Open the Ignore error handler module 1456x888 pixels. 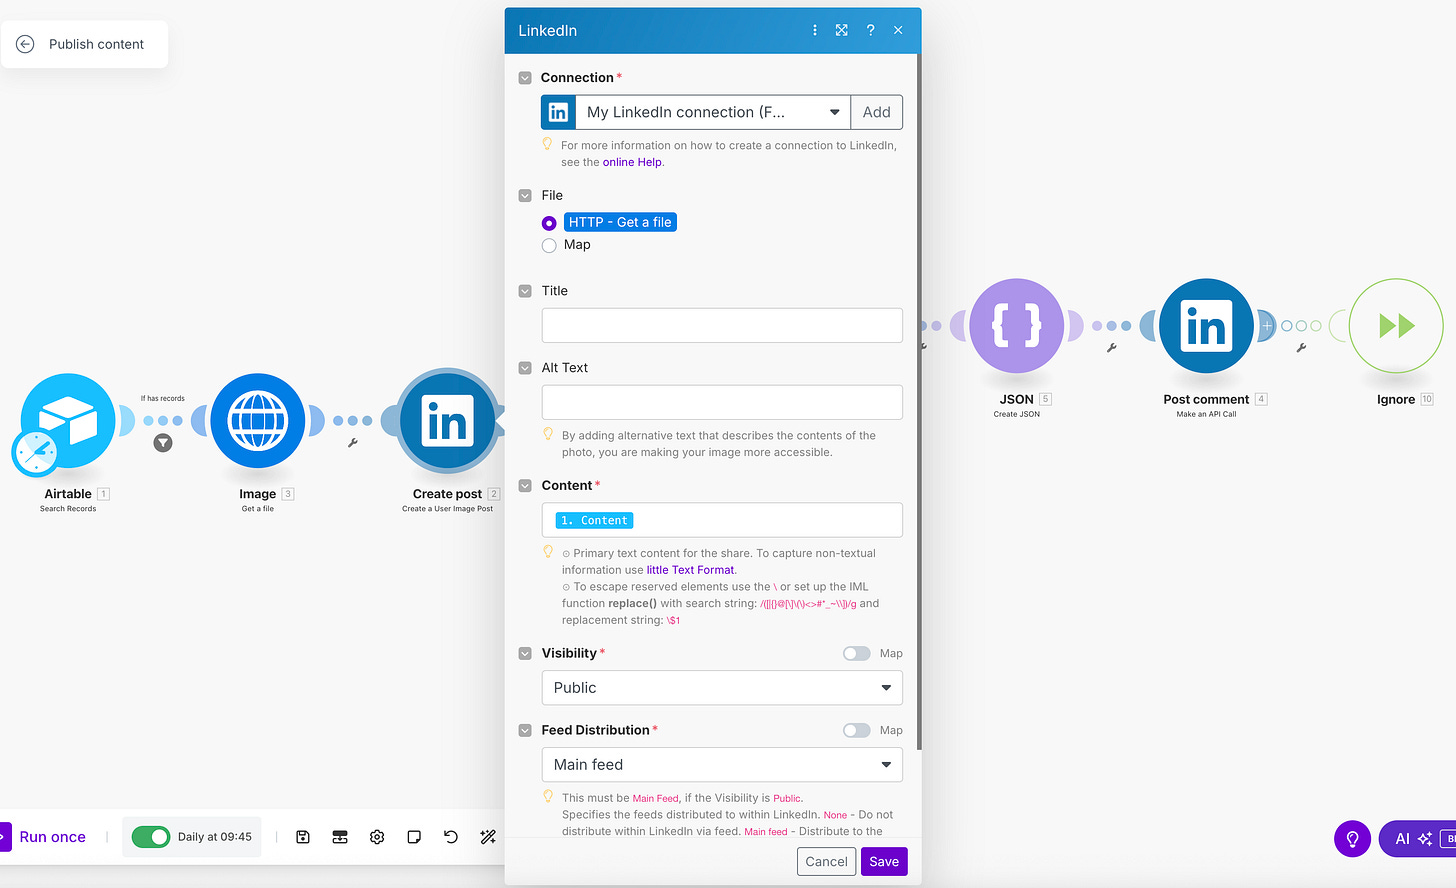pos(1396,326)
